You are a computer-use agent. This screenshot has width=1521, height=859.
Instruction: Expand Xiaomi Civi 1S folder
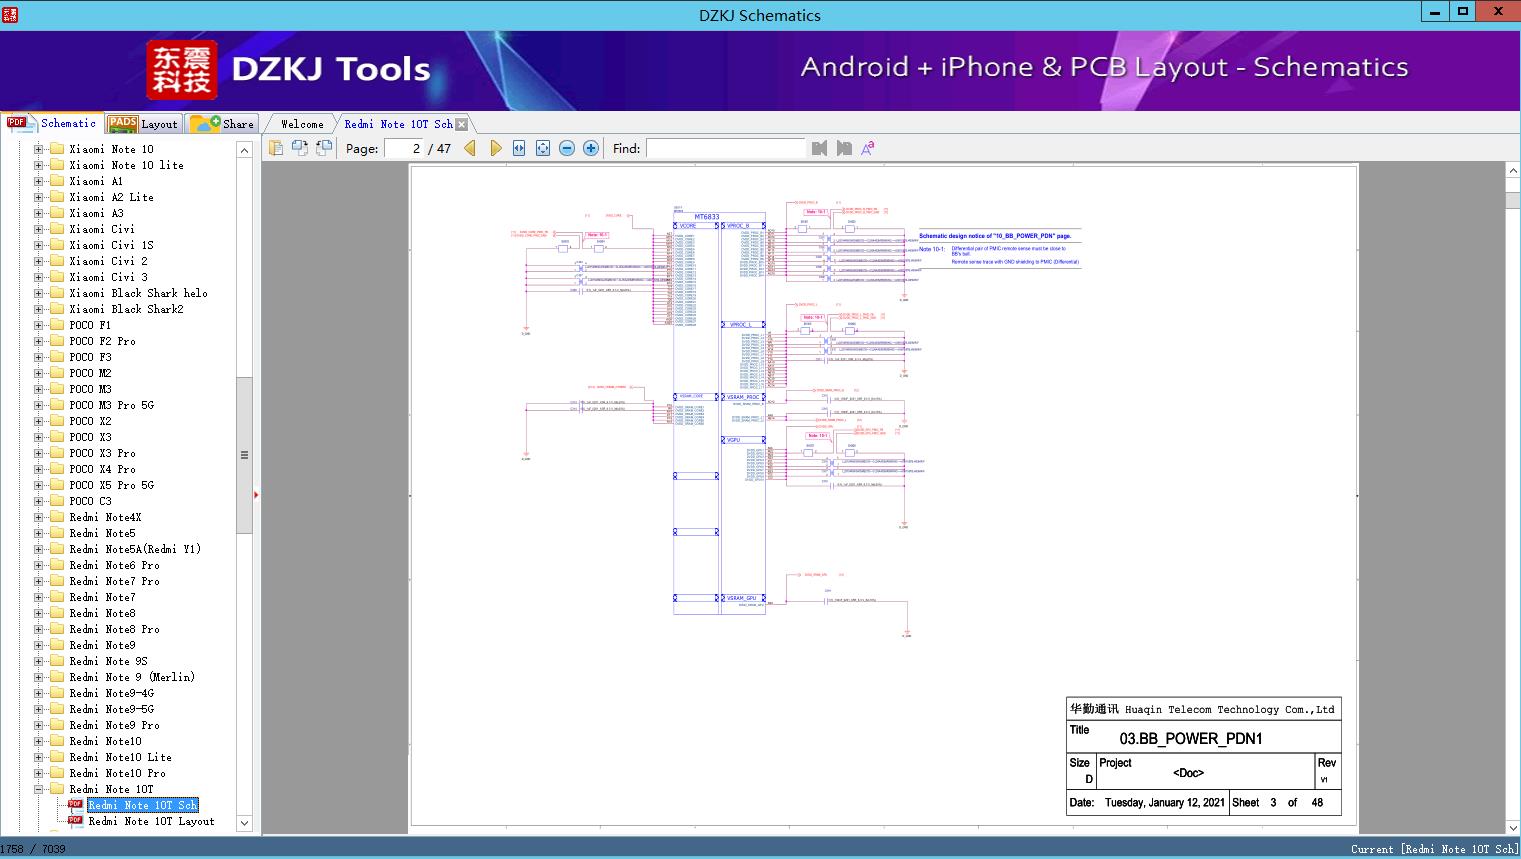pos(38,245)
